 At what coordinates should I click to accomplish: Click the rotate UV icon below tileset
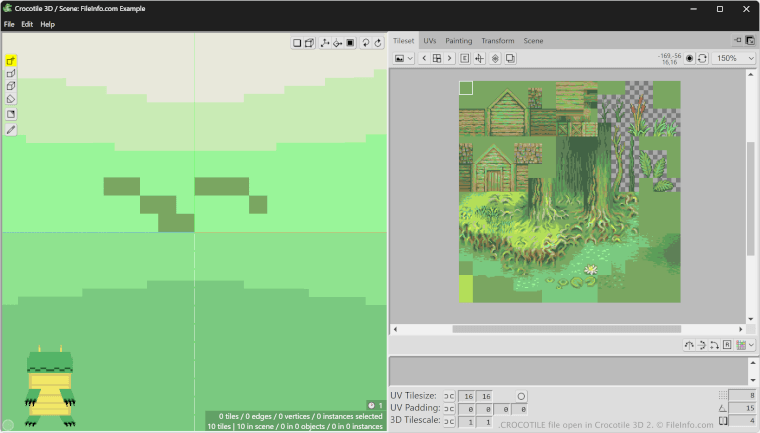[x=689, y=345]
